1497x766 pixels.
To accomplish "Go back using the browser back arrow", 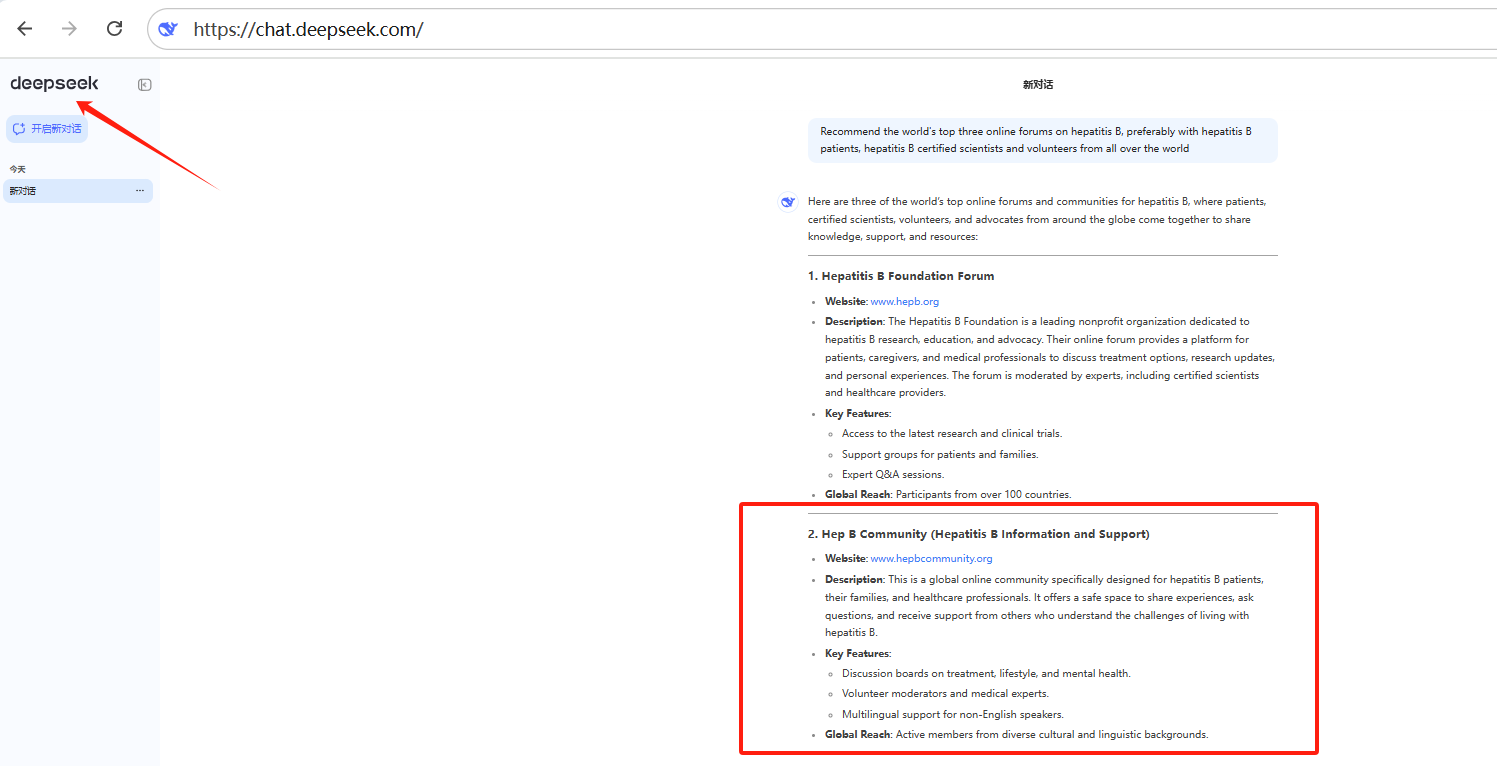I will click(x=25, y=29).
